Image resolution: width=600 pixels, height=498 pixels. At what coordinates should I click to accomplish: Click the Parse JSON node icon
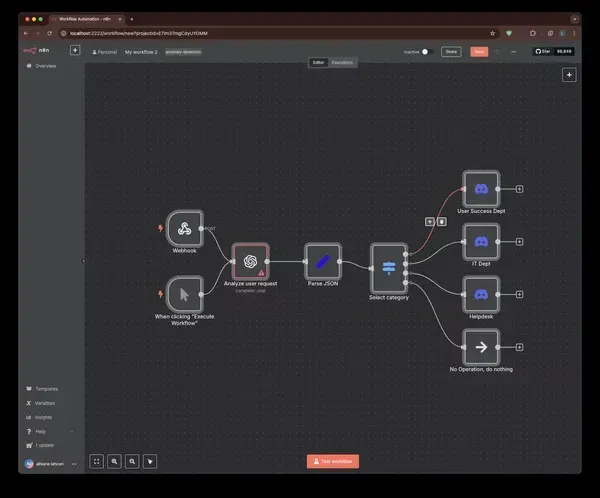[323, 261]
